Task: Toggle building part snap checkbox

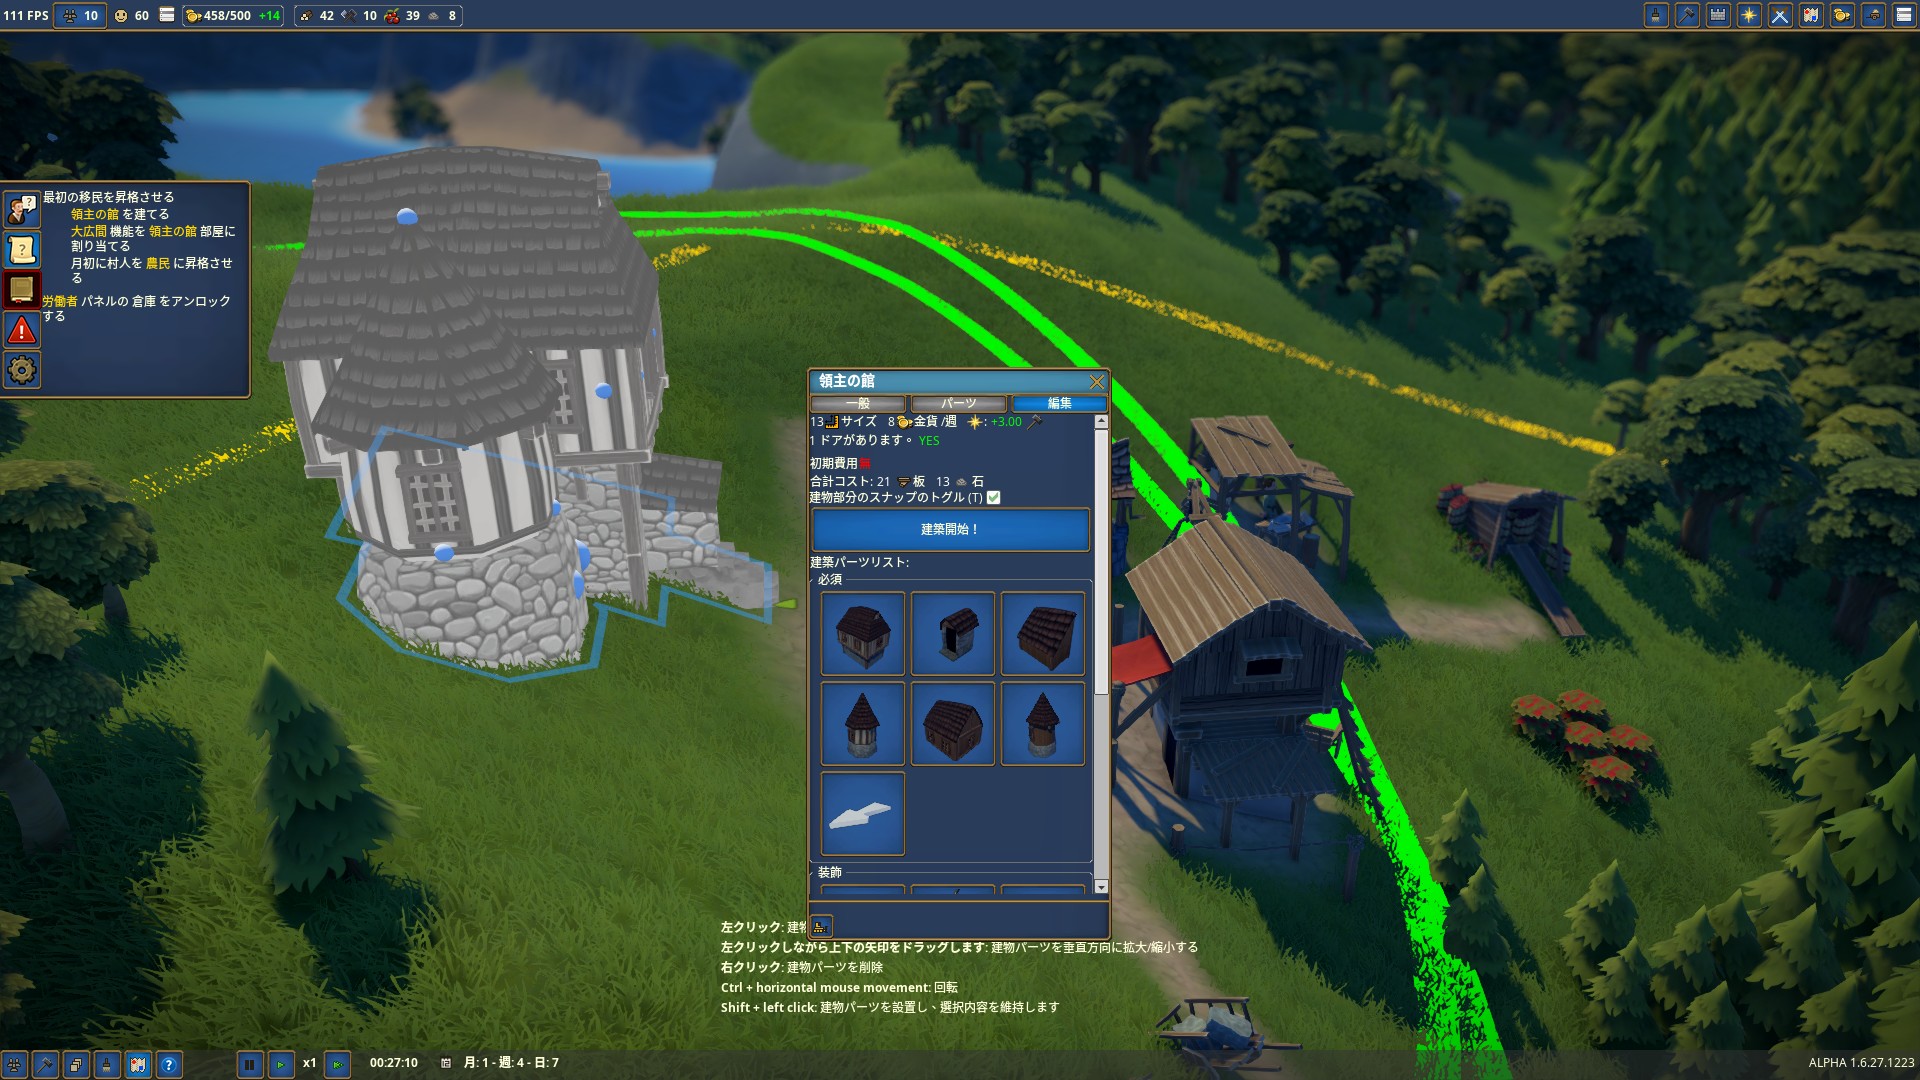Action: [x=994, y=497]
